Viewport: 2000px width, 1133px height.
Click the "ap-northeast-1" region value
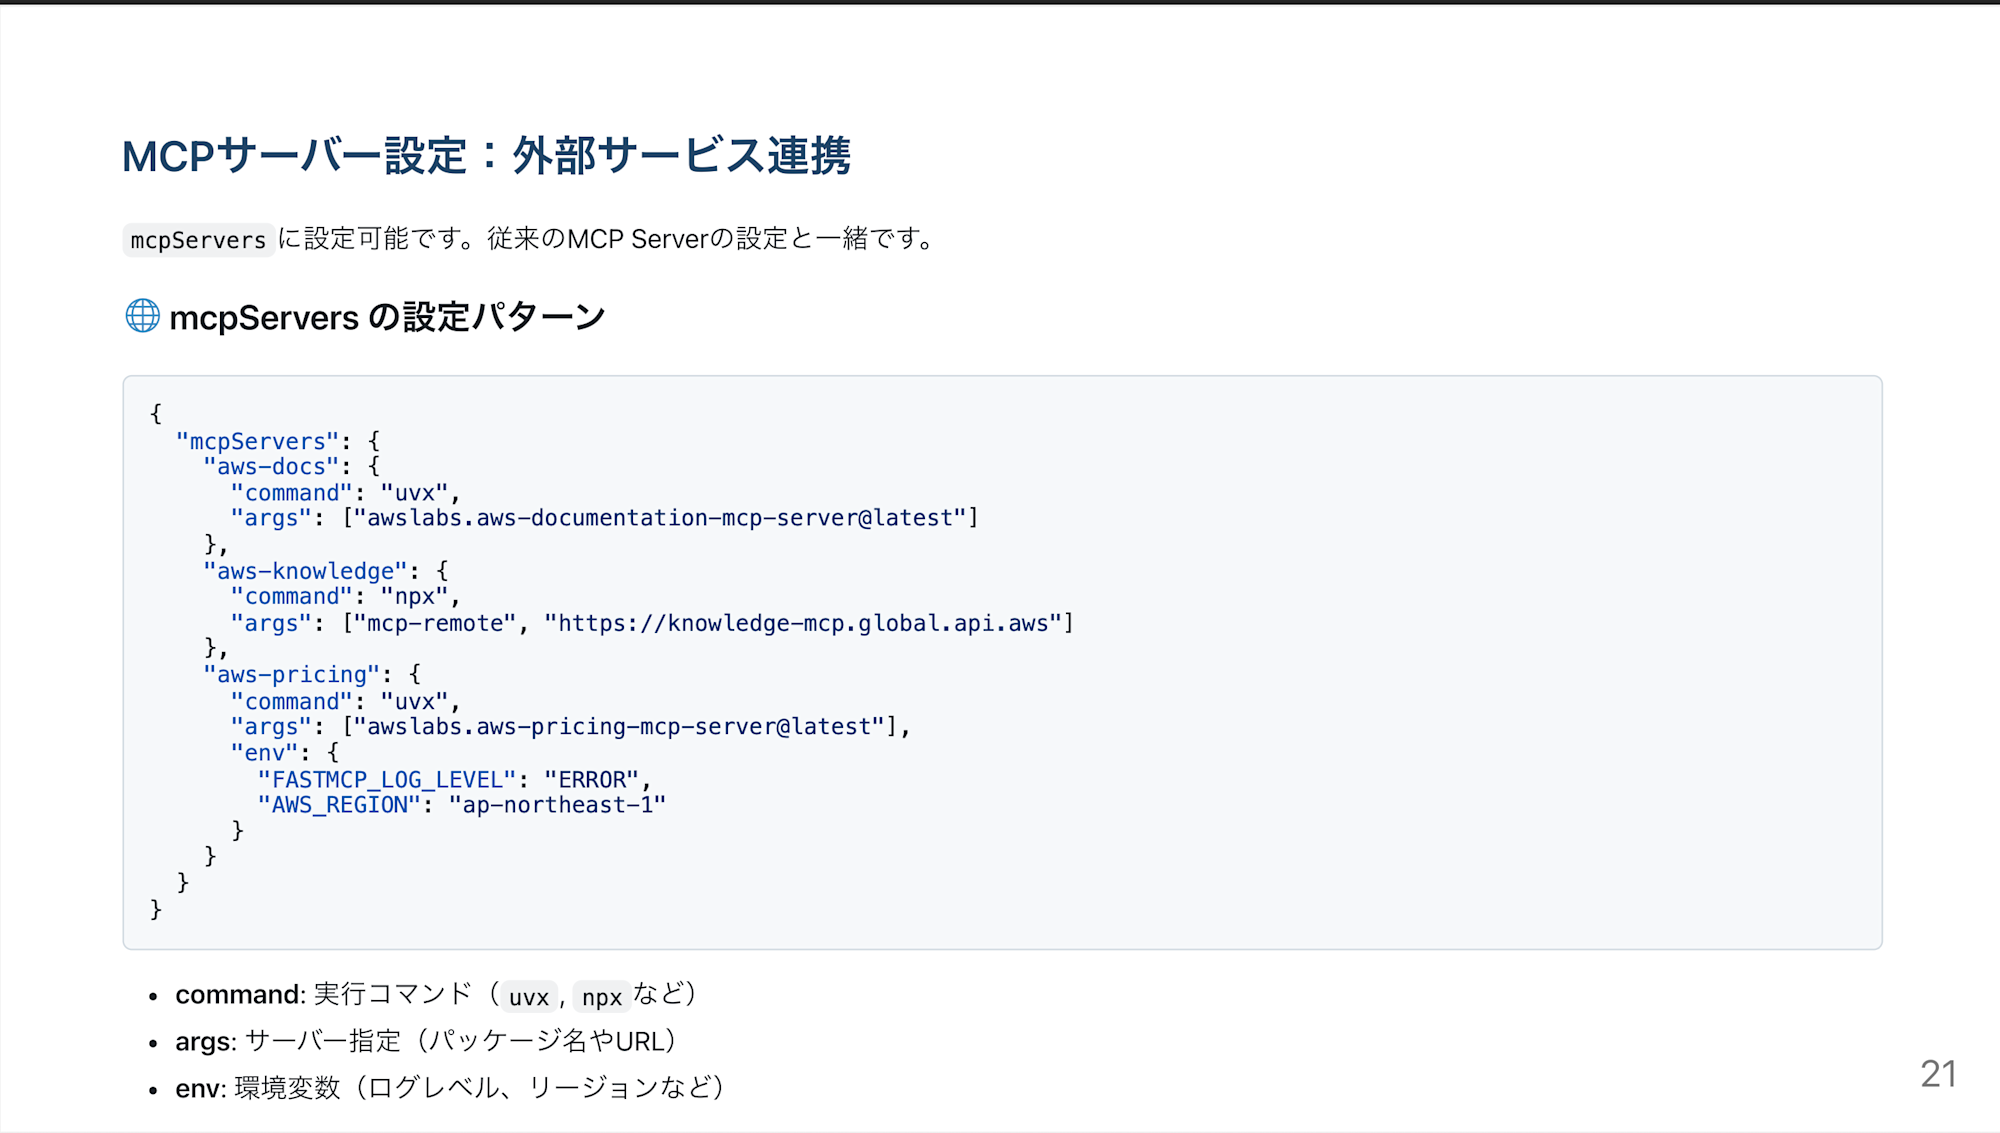click(557, 805)
